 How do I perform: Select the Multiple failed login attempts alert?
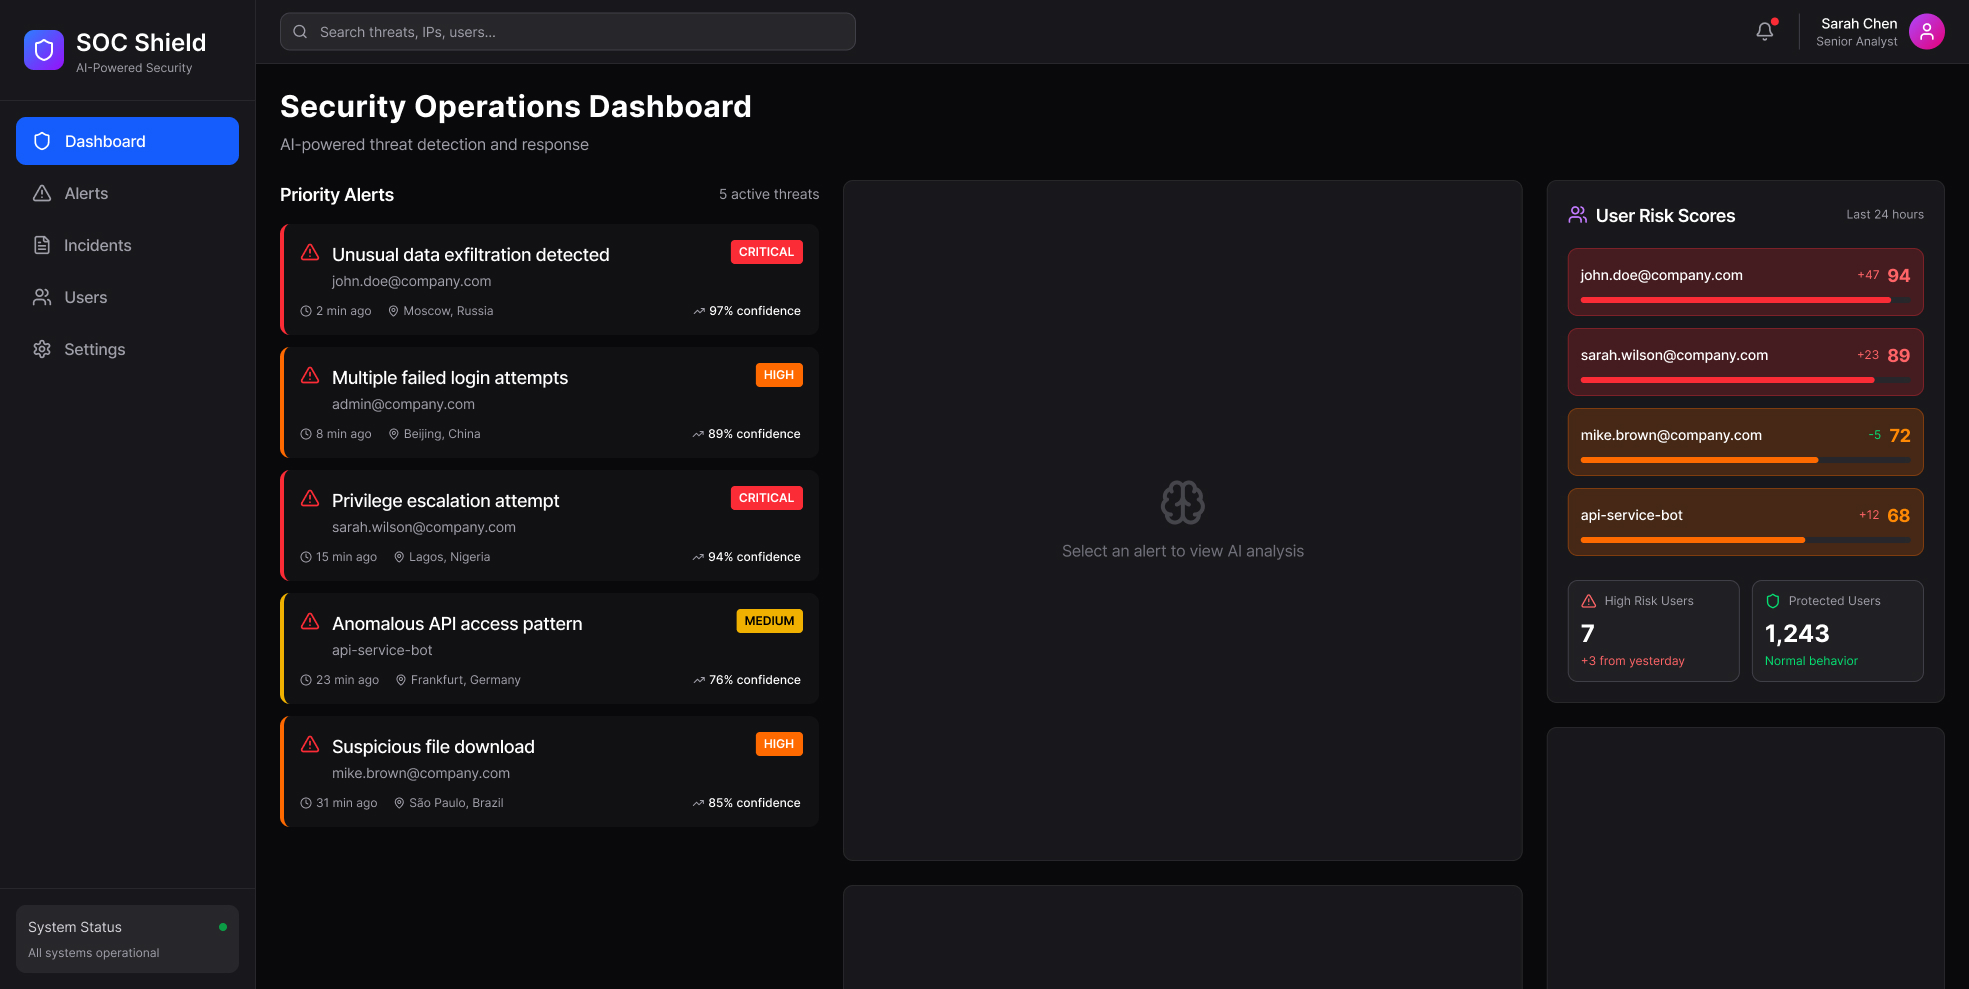click(x=549, y=402)
